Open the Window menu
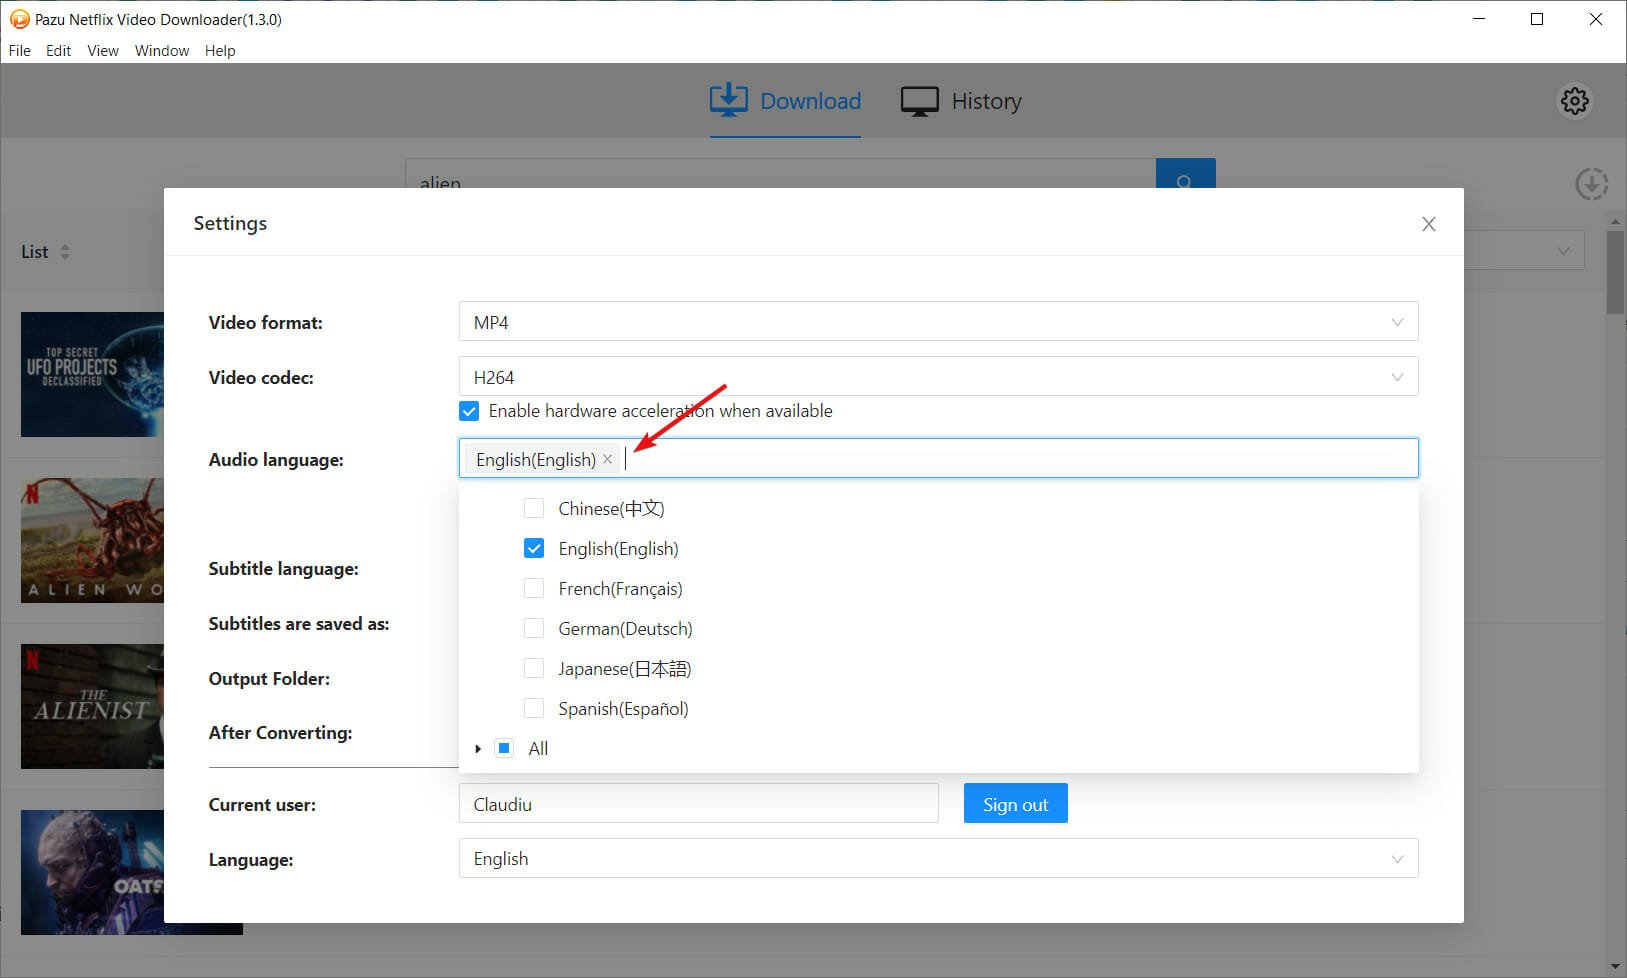The width and height of the screenshot is (1627, 978). click(162, 51)
